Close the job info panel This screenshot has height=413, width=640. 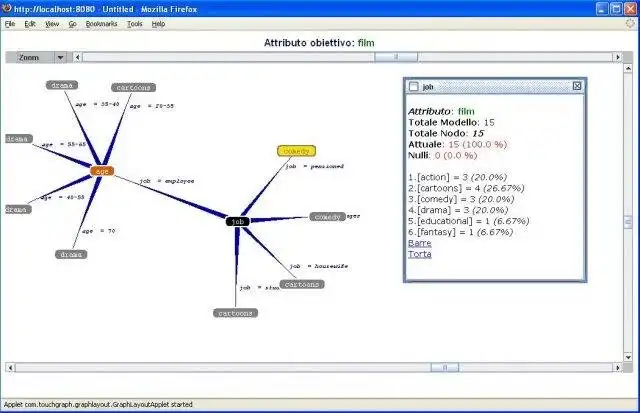click(x=577, y=86)
